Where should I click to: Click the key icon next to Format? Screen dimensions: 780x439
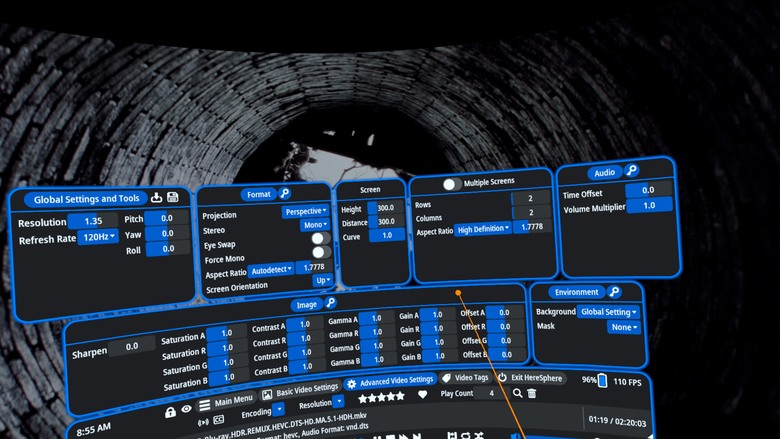point(284,193)
